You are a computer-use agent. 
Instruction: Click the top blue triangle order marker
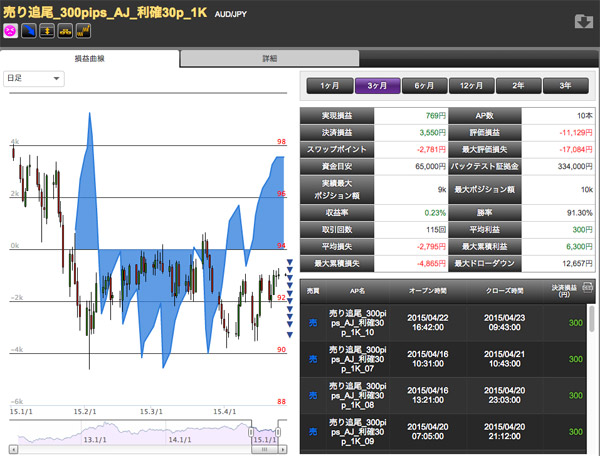(290, 262)
